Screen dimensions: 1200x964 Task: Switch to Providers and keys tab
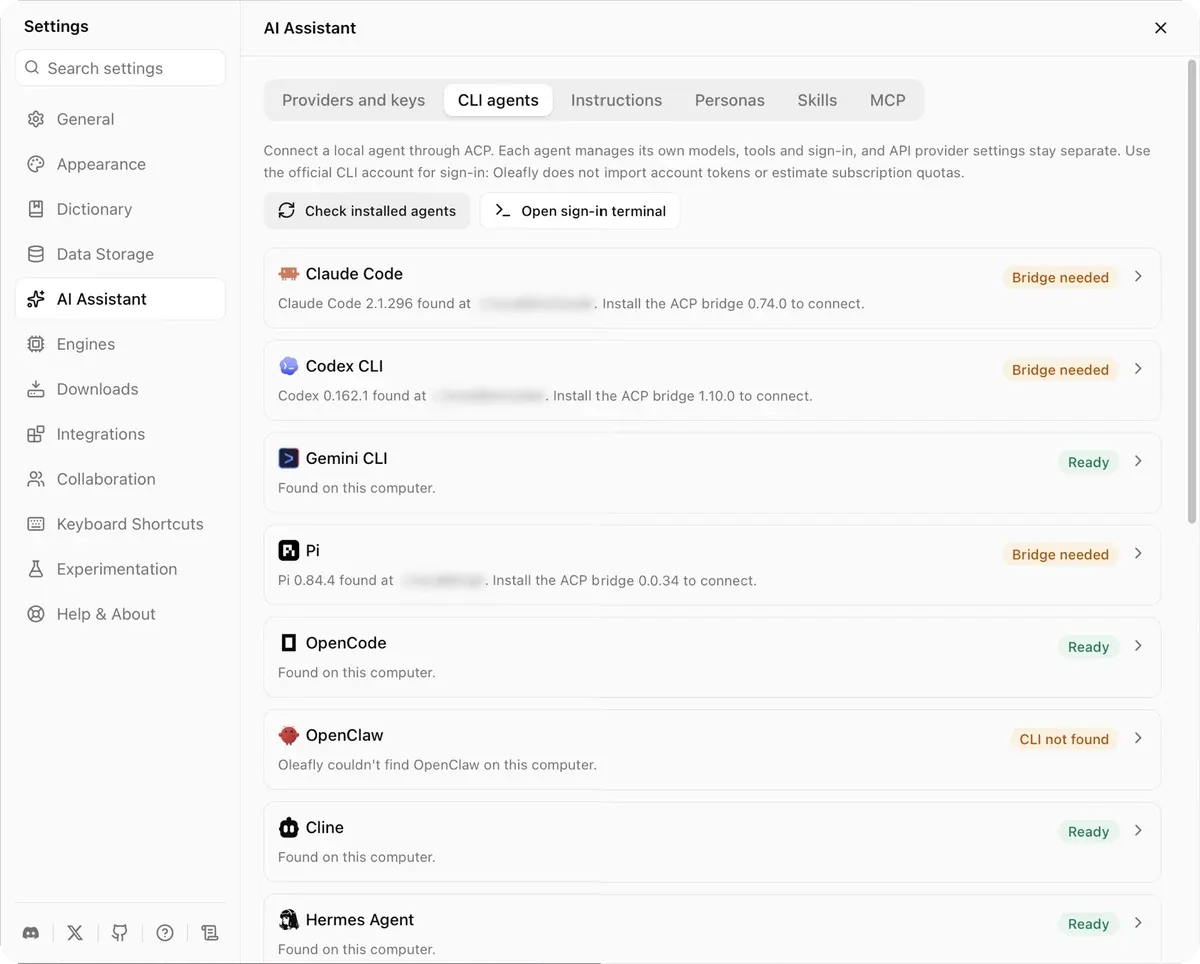point(354,100)
